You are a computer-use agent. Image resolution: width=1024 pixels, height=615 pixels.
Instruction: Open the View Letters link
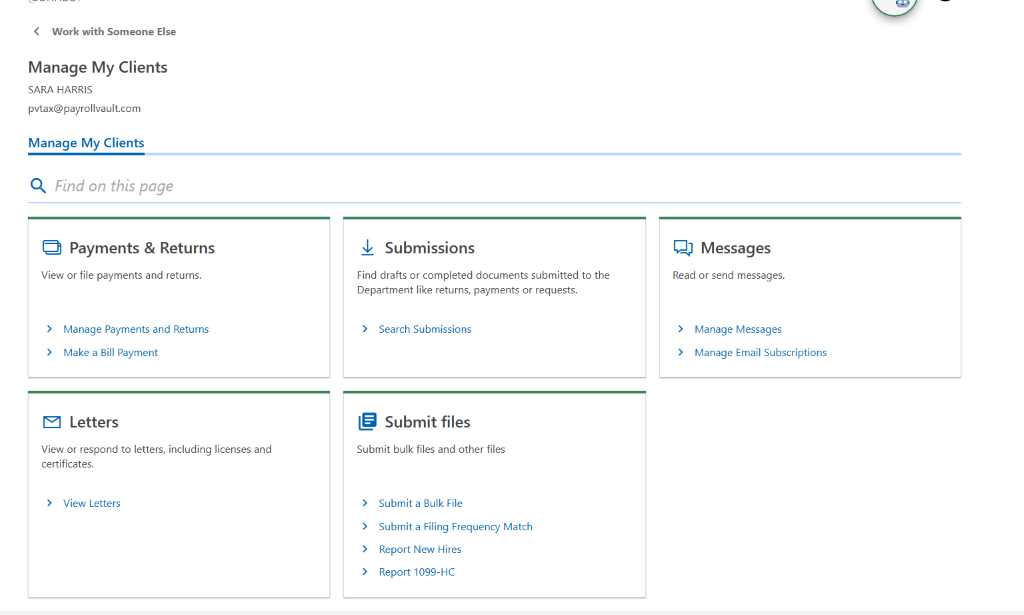[x=92, y=503]
